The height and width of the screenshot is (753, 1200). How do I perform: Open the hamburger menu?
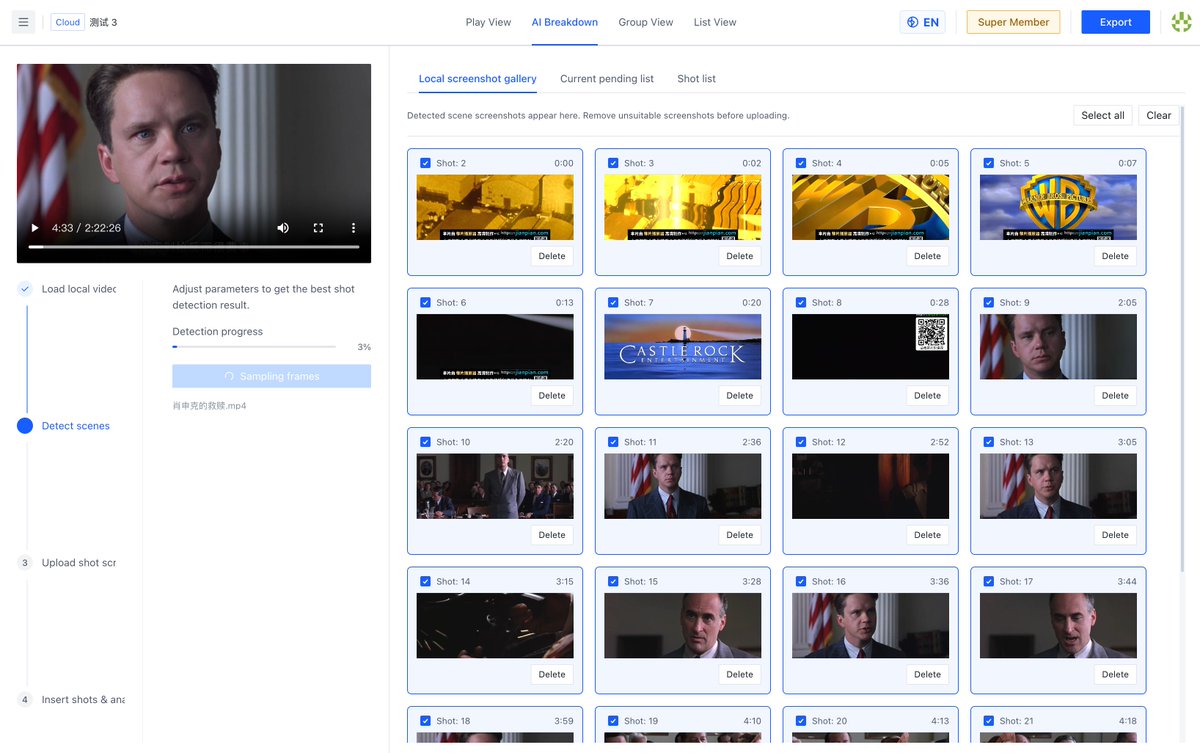click(24, 22)
